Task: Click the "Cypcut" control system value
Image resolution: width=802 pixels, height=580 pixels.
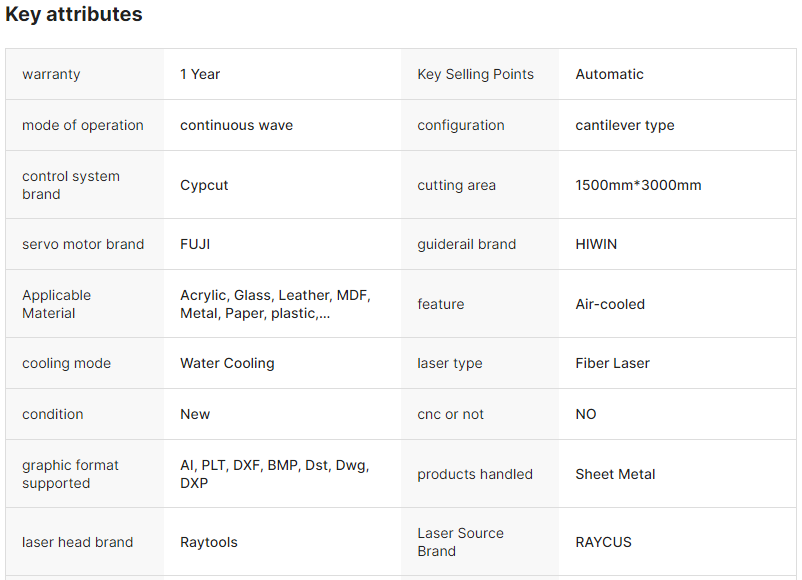Action: [204, 185]
